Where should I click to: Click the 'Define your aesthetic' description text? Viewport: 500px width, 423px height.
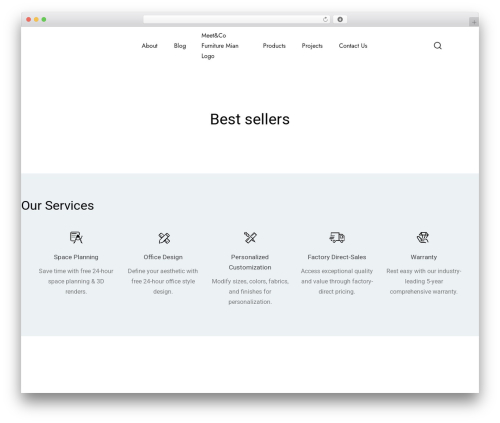[x=163, y=281]
